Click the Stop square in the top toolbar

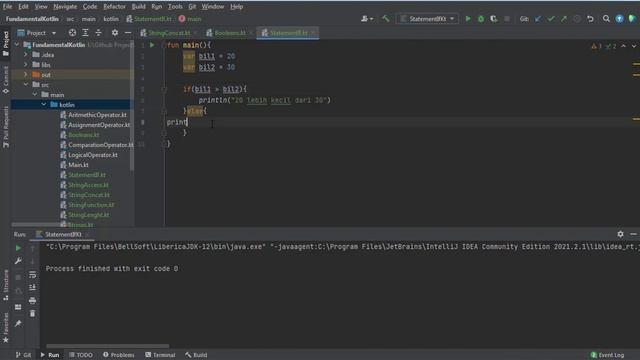tap(507, 19)
